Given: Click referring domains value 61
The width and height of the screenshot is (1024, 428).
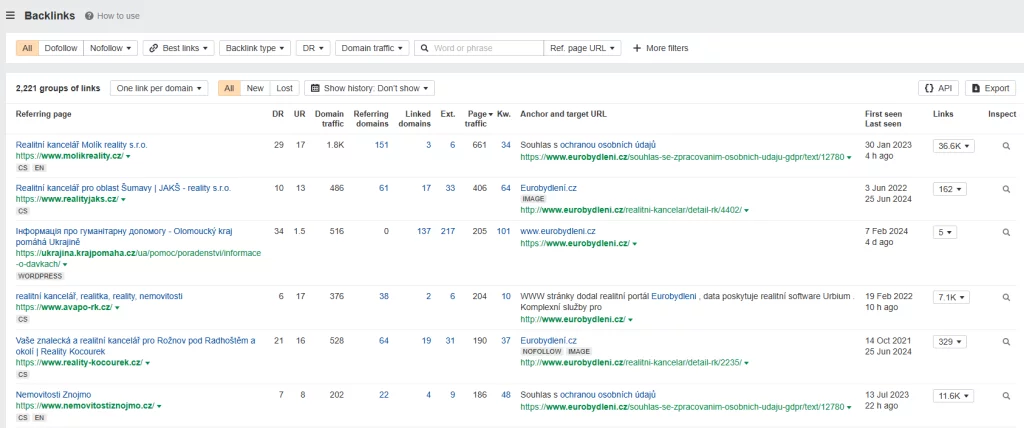Looking at the screenshot, I should (x=384, y=188).
